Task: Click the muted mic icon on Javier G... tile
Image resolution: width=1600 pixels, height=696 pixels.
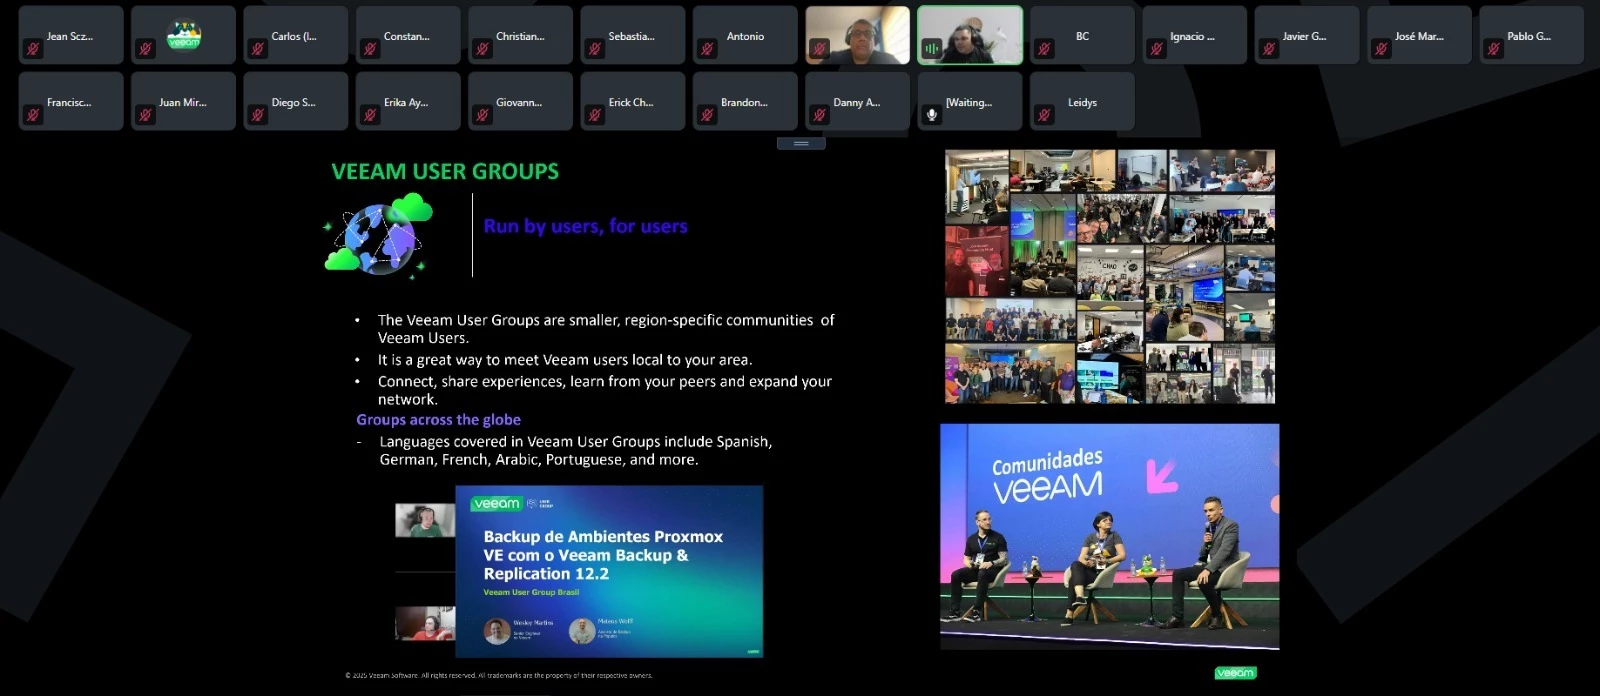Action: pyautogui.click(x=1269, y=49)
